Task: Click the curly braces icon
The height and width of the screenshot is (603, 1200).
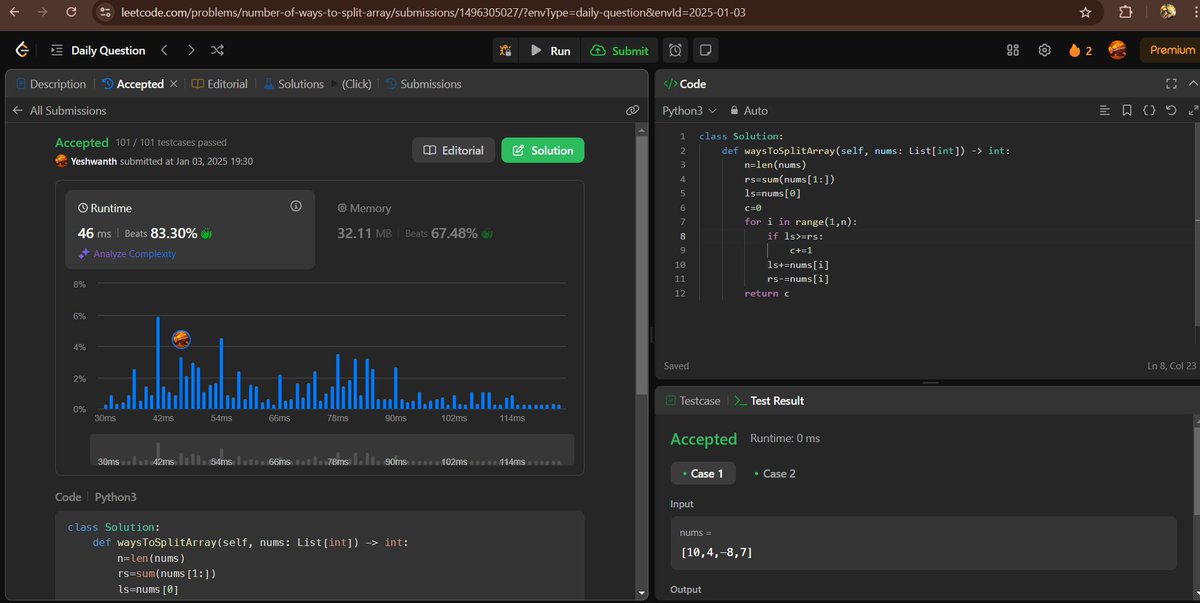Action: point(1149,110)
